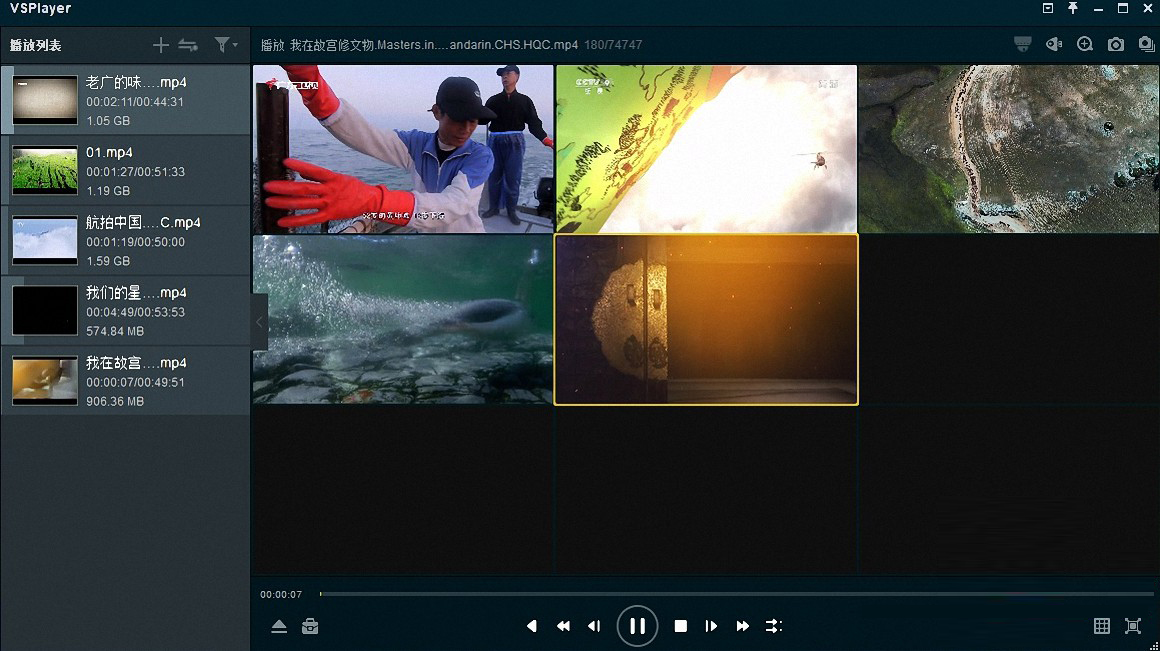The height and width of the screenshot is (651, 1160).
Task: Seek in the playback progress bar
Action: [736, 594]
